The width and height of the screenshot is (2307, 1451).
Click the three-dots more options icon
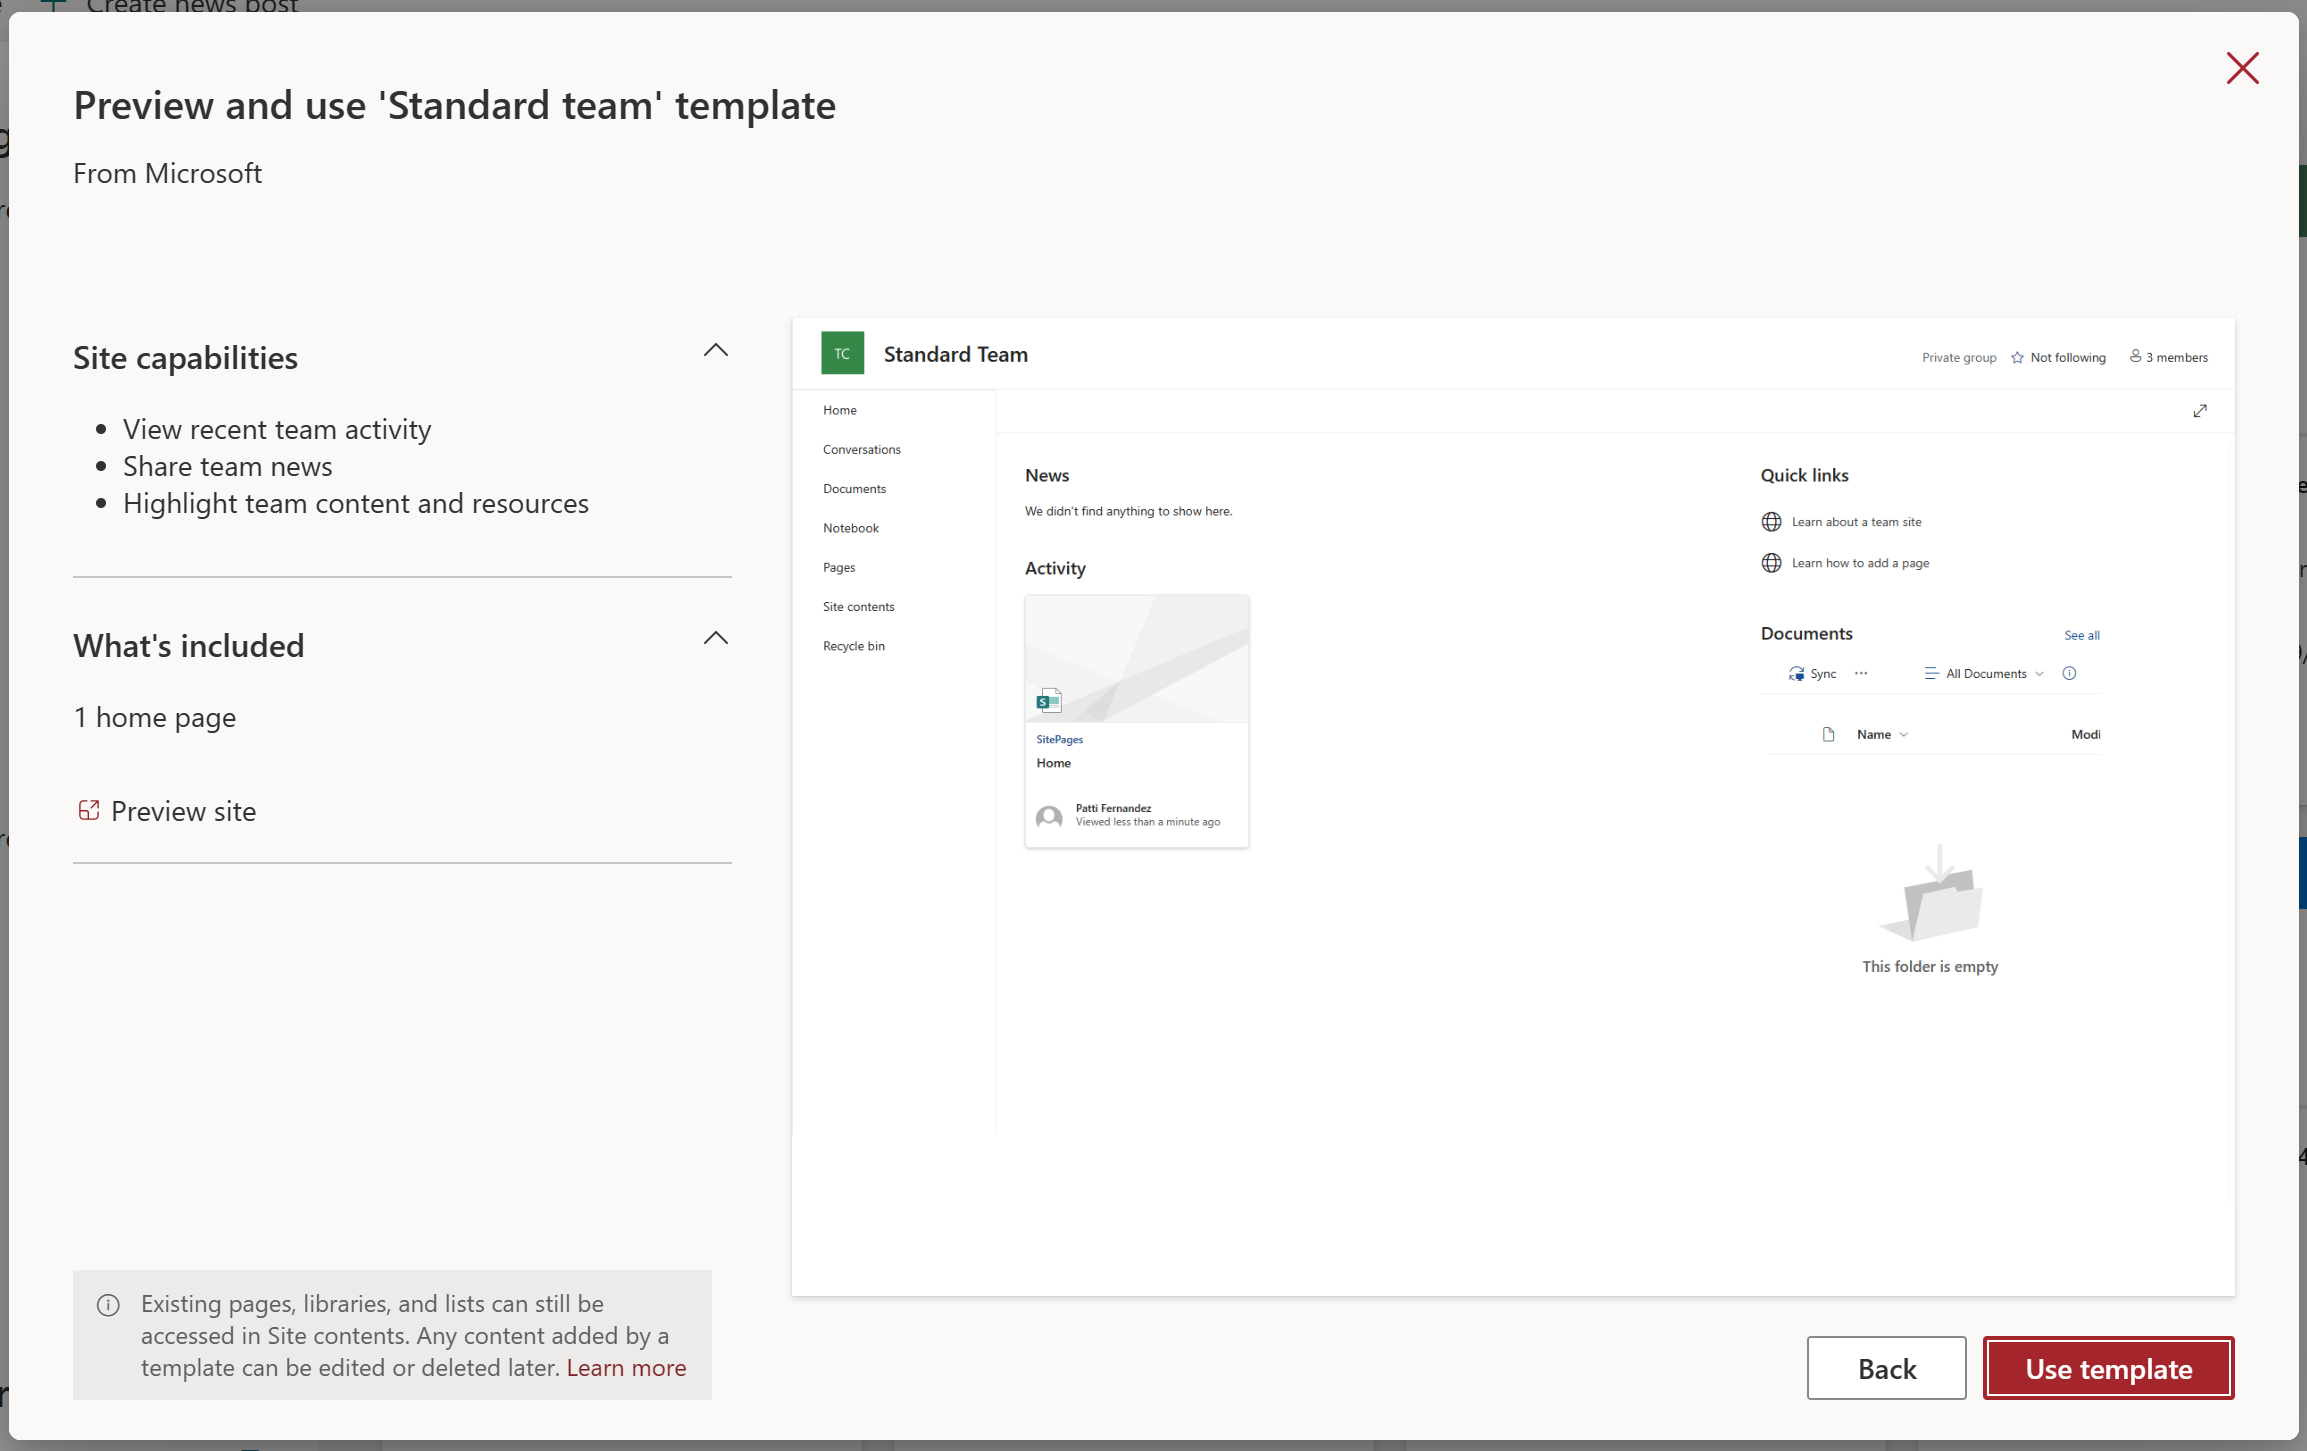[x=1861, y=674]
